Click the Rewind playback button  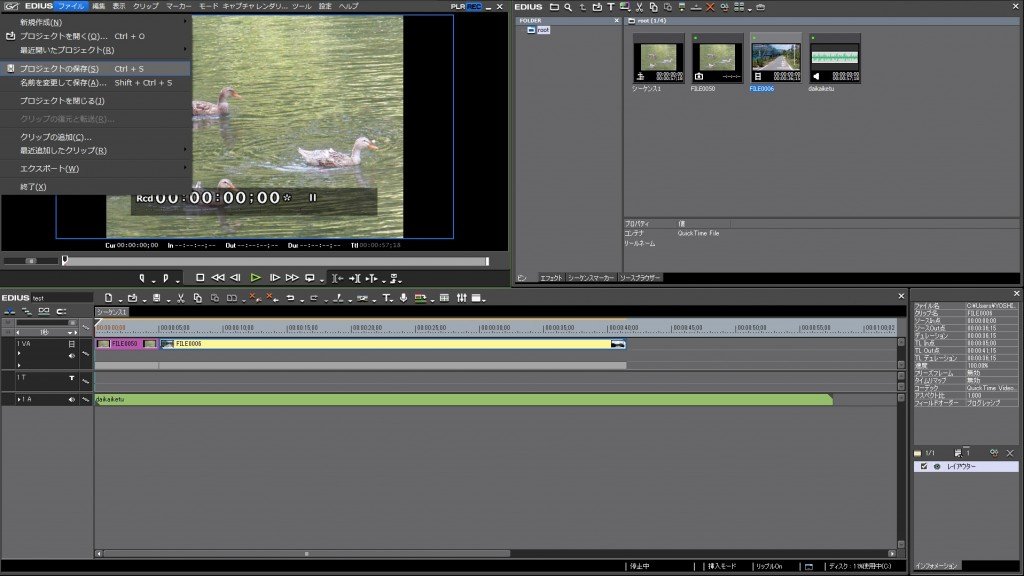point(217,278)
